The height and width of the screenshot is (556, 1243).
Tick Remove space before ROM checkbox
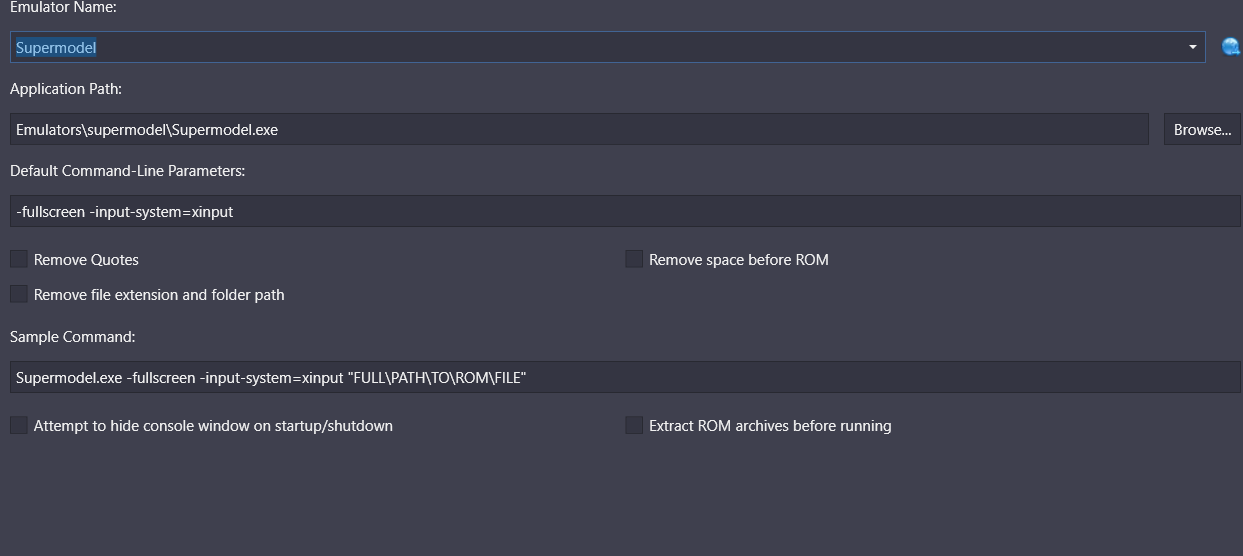[634, 259]
